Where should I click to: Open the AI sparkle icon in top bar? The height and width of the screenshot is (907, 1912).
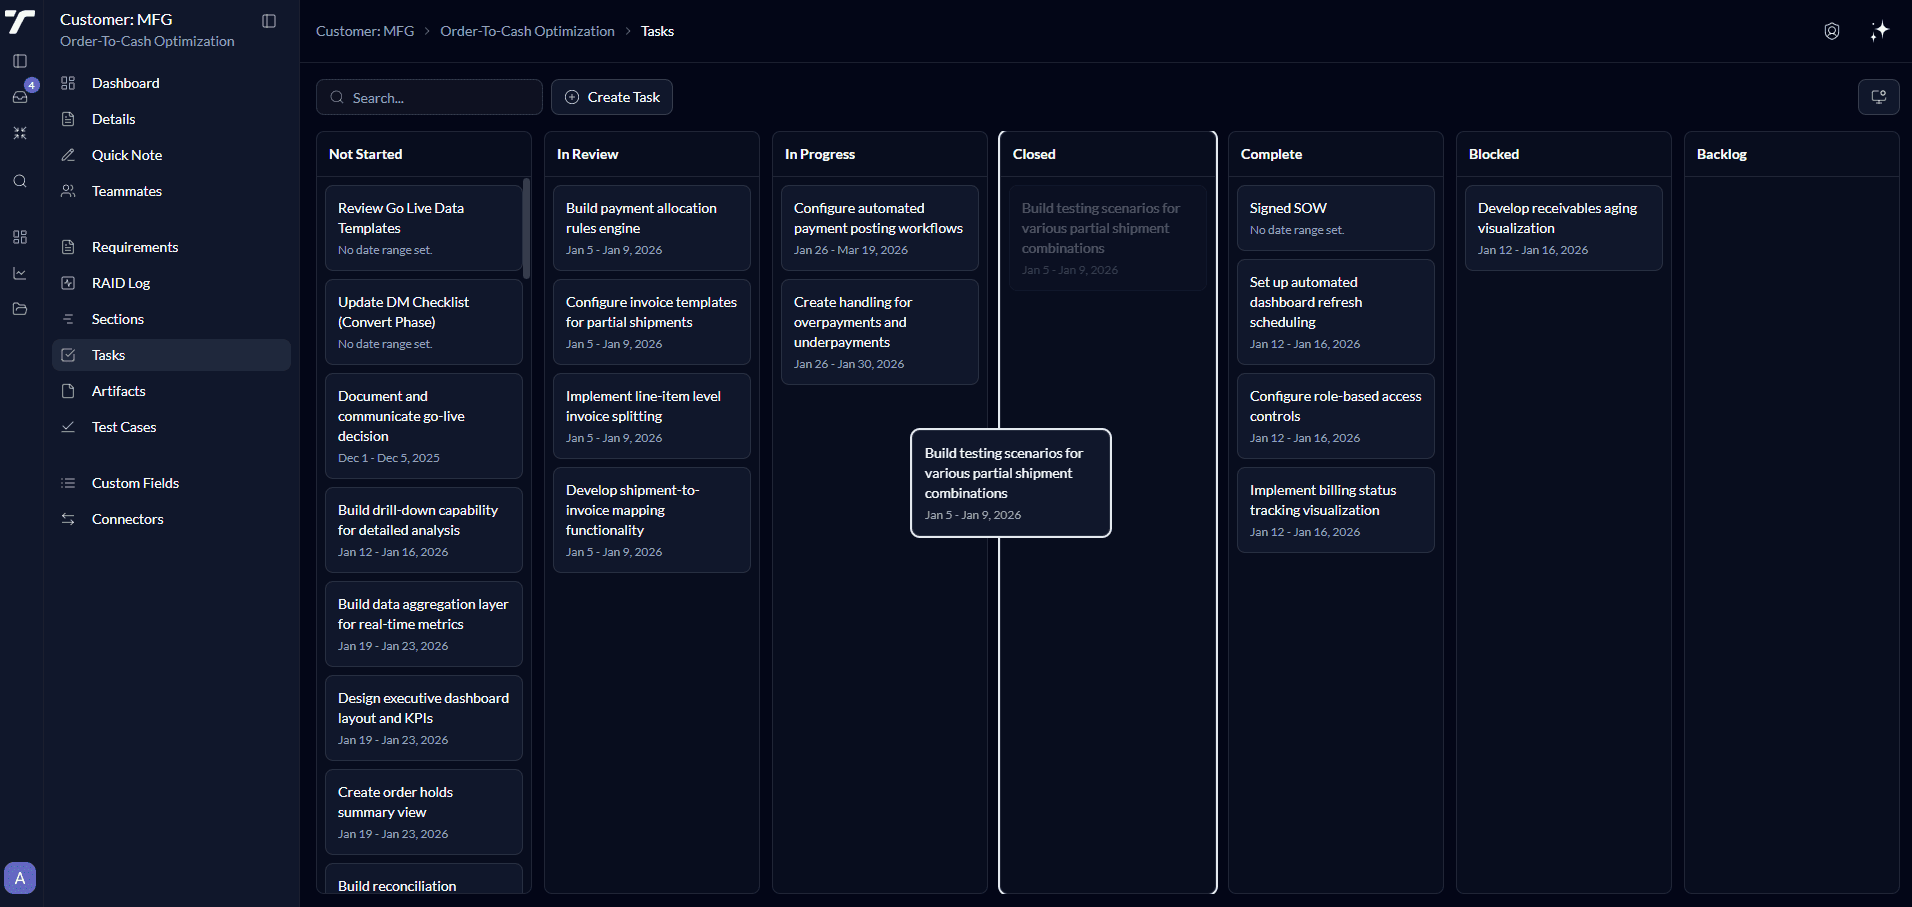(x=1880, y=31)
